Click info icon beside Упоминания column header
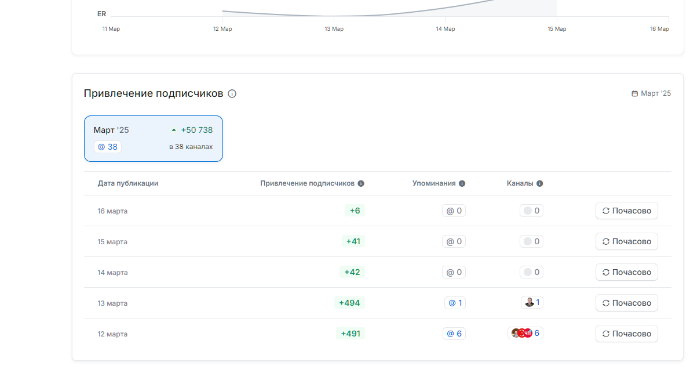 [462, 183]
